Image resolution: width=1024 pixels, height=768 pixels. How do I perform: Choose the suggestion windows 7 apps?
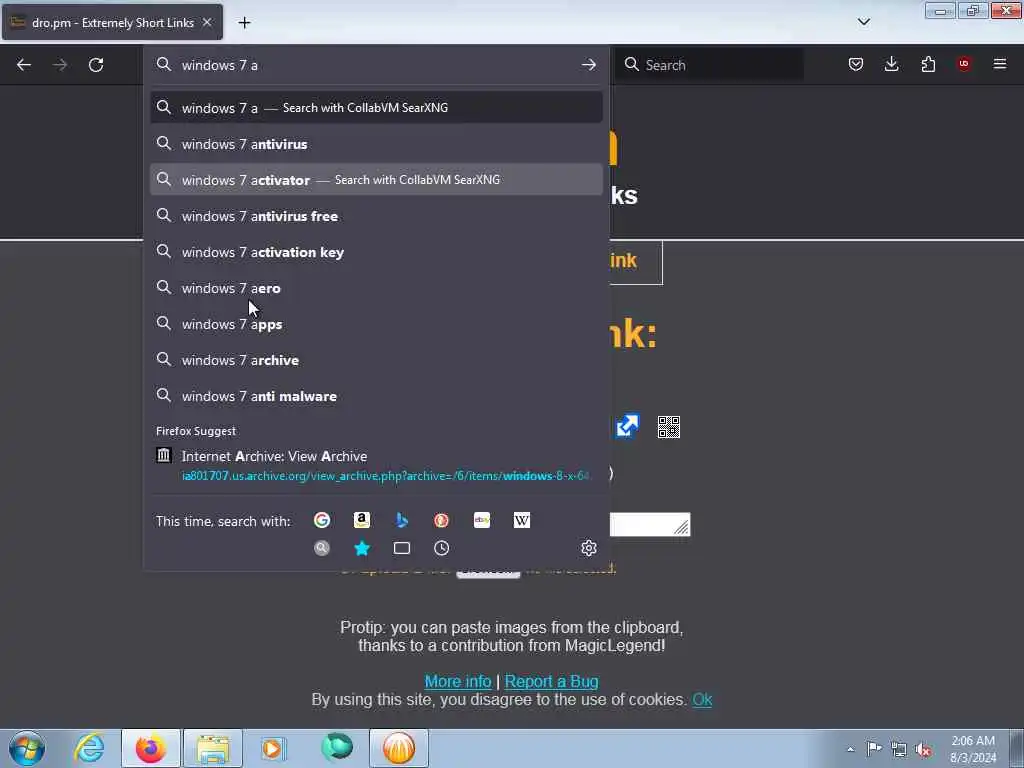click(376, 324)
